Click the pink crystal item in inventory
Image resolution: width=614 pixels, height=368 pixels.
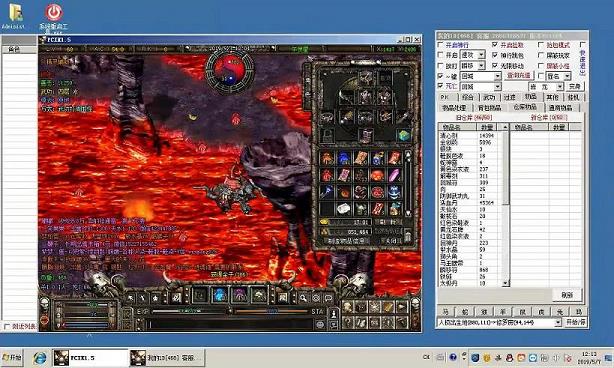tap(394, 175)
